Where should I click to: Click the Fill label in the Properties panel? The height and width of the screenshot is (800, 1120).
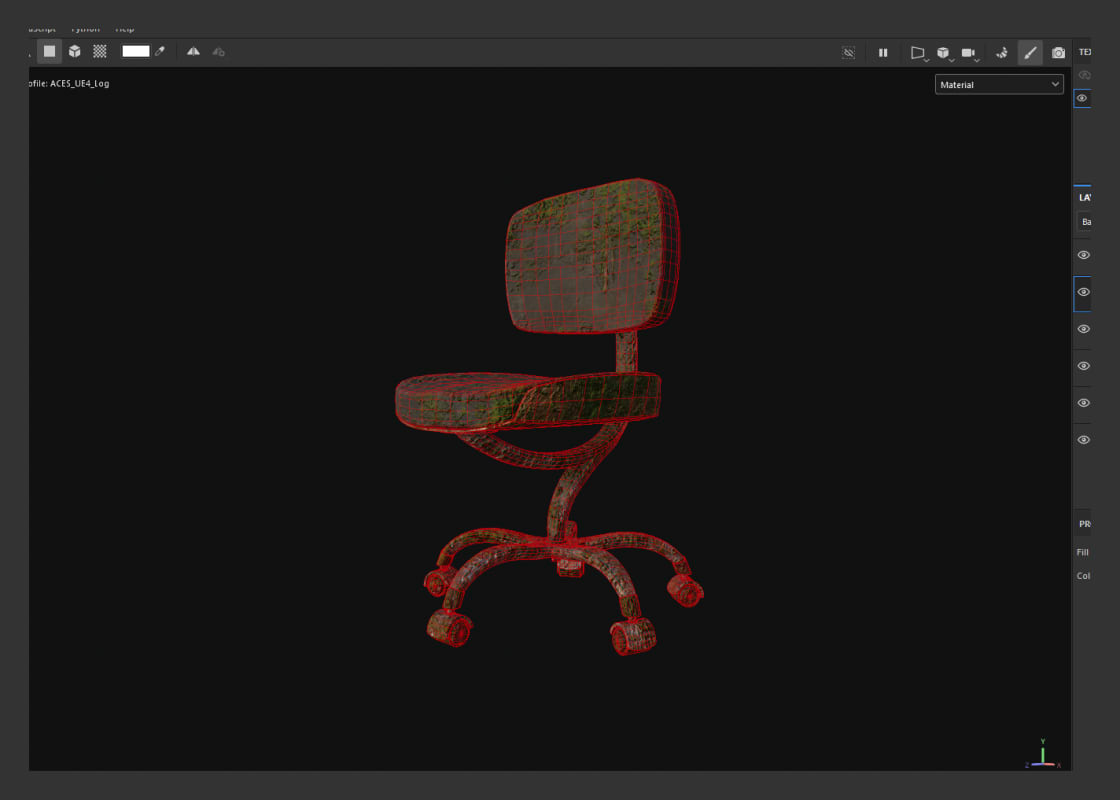pos(1082,551)
